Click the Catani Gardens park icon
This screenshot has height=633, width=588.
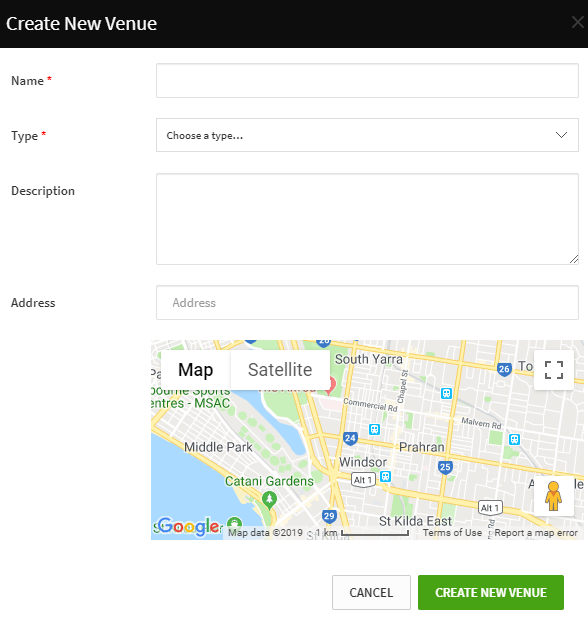(x=269, y=499)
